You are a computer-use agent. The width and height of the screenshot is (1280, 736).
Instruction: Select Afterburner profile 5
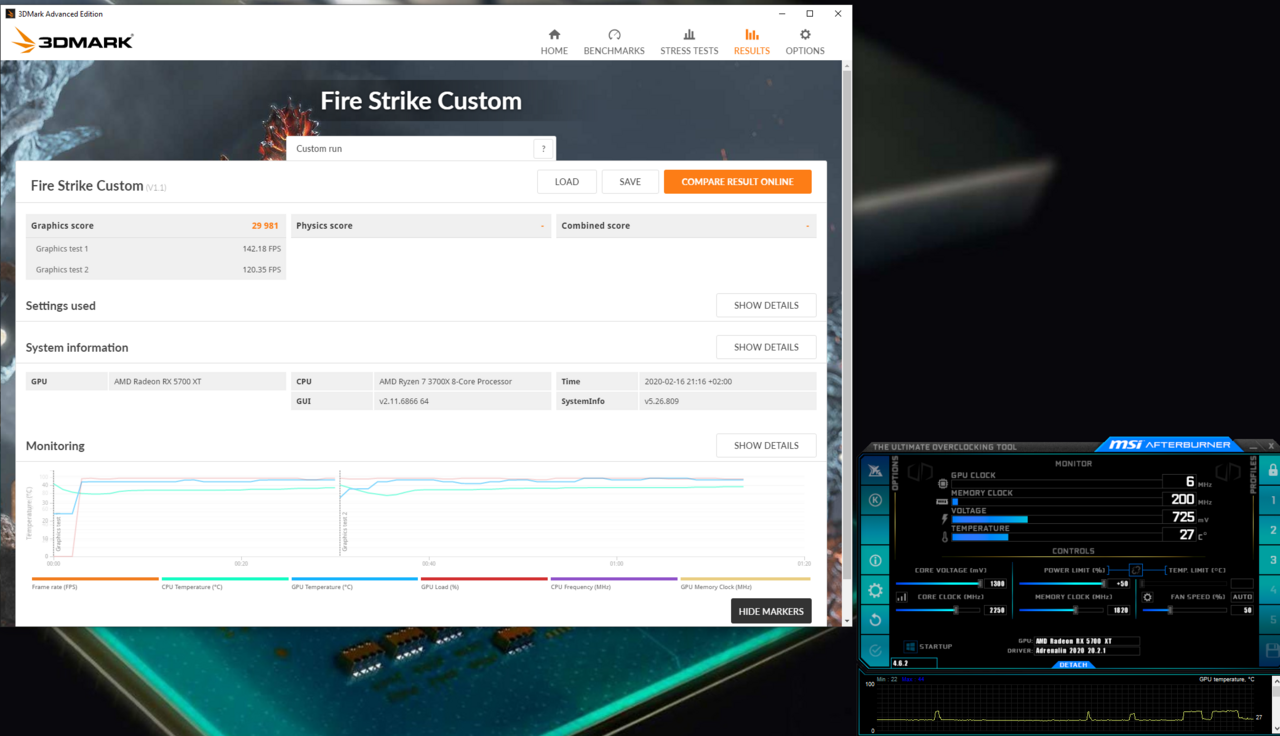(x=1273, y=620)
